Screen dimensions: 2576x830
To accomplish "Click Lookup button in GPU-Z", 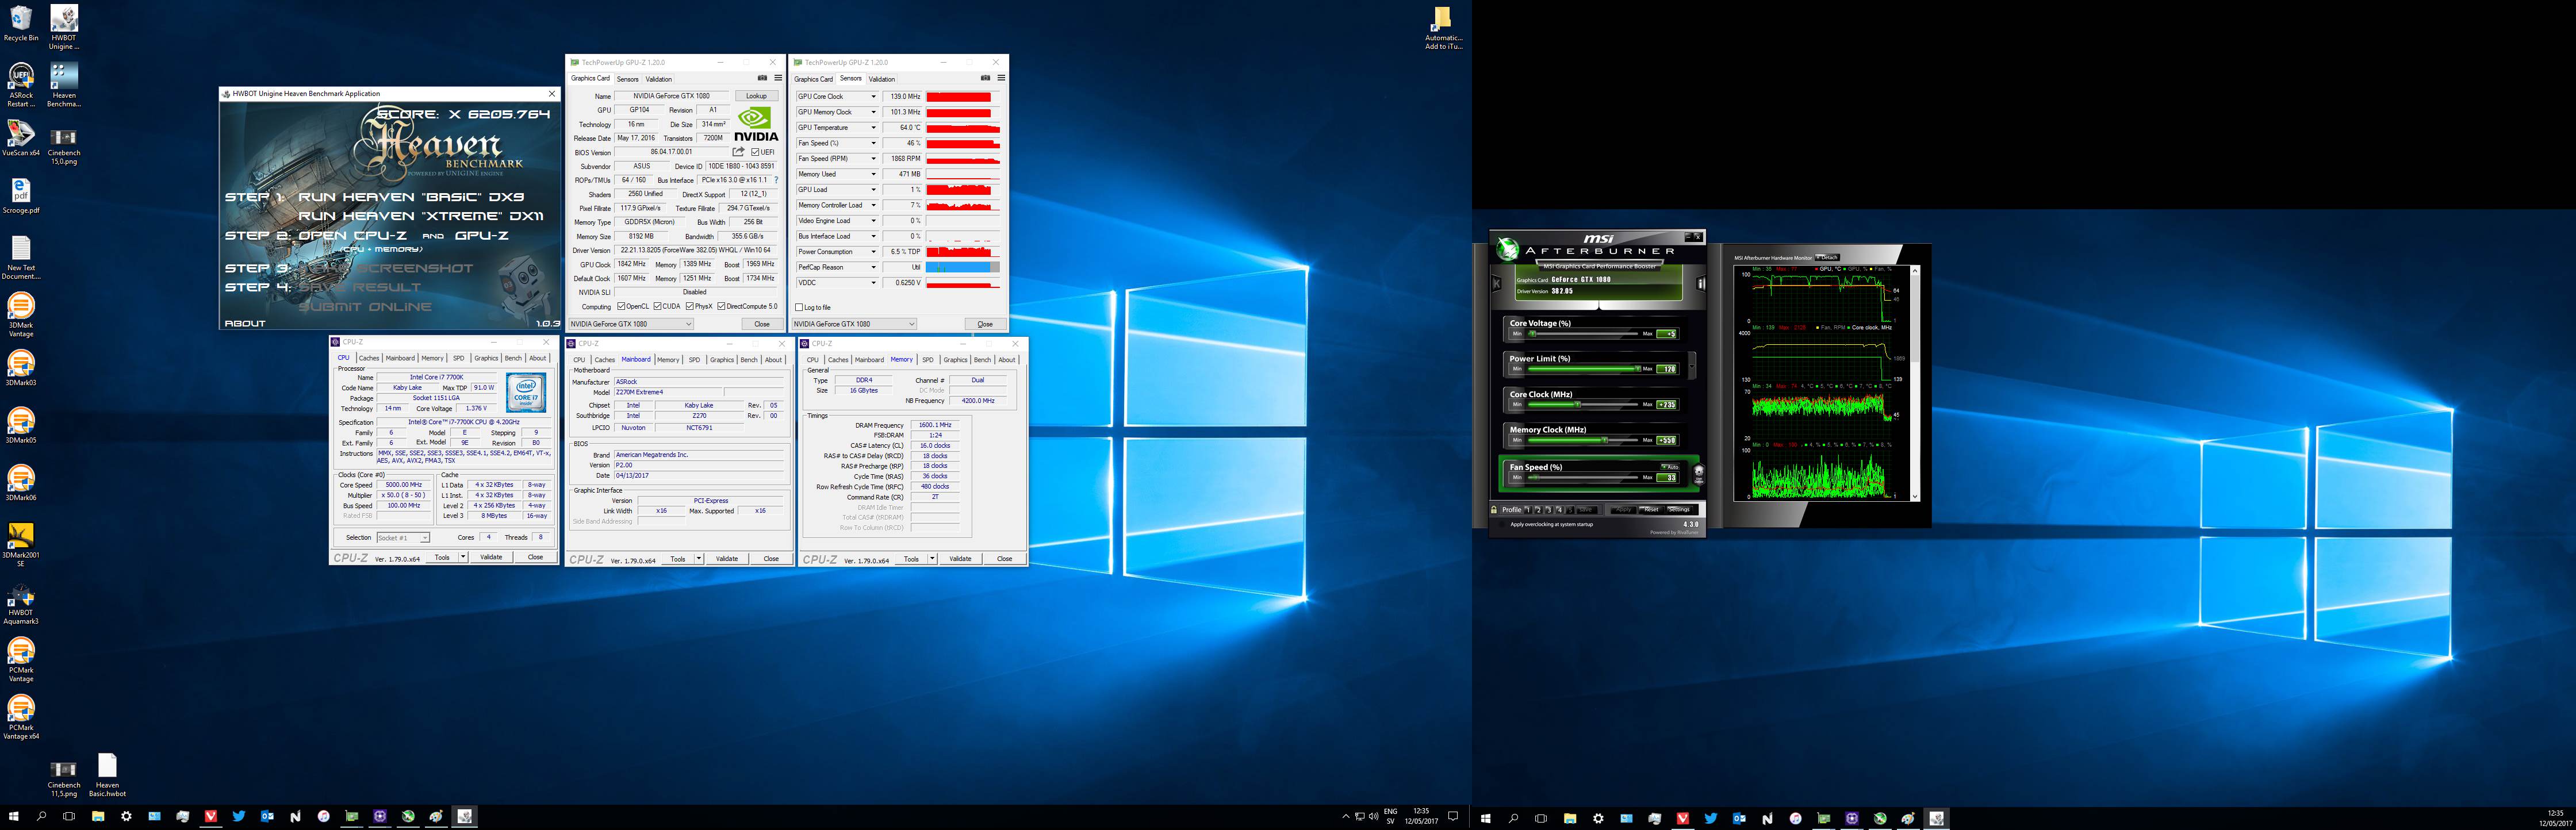I will [756, 97].
